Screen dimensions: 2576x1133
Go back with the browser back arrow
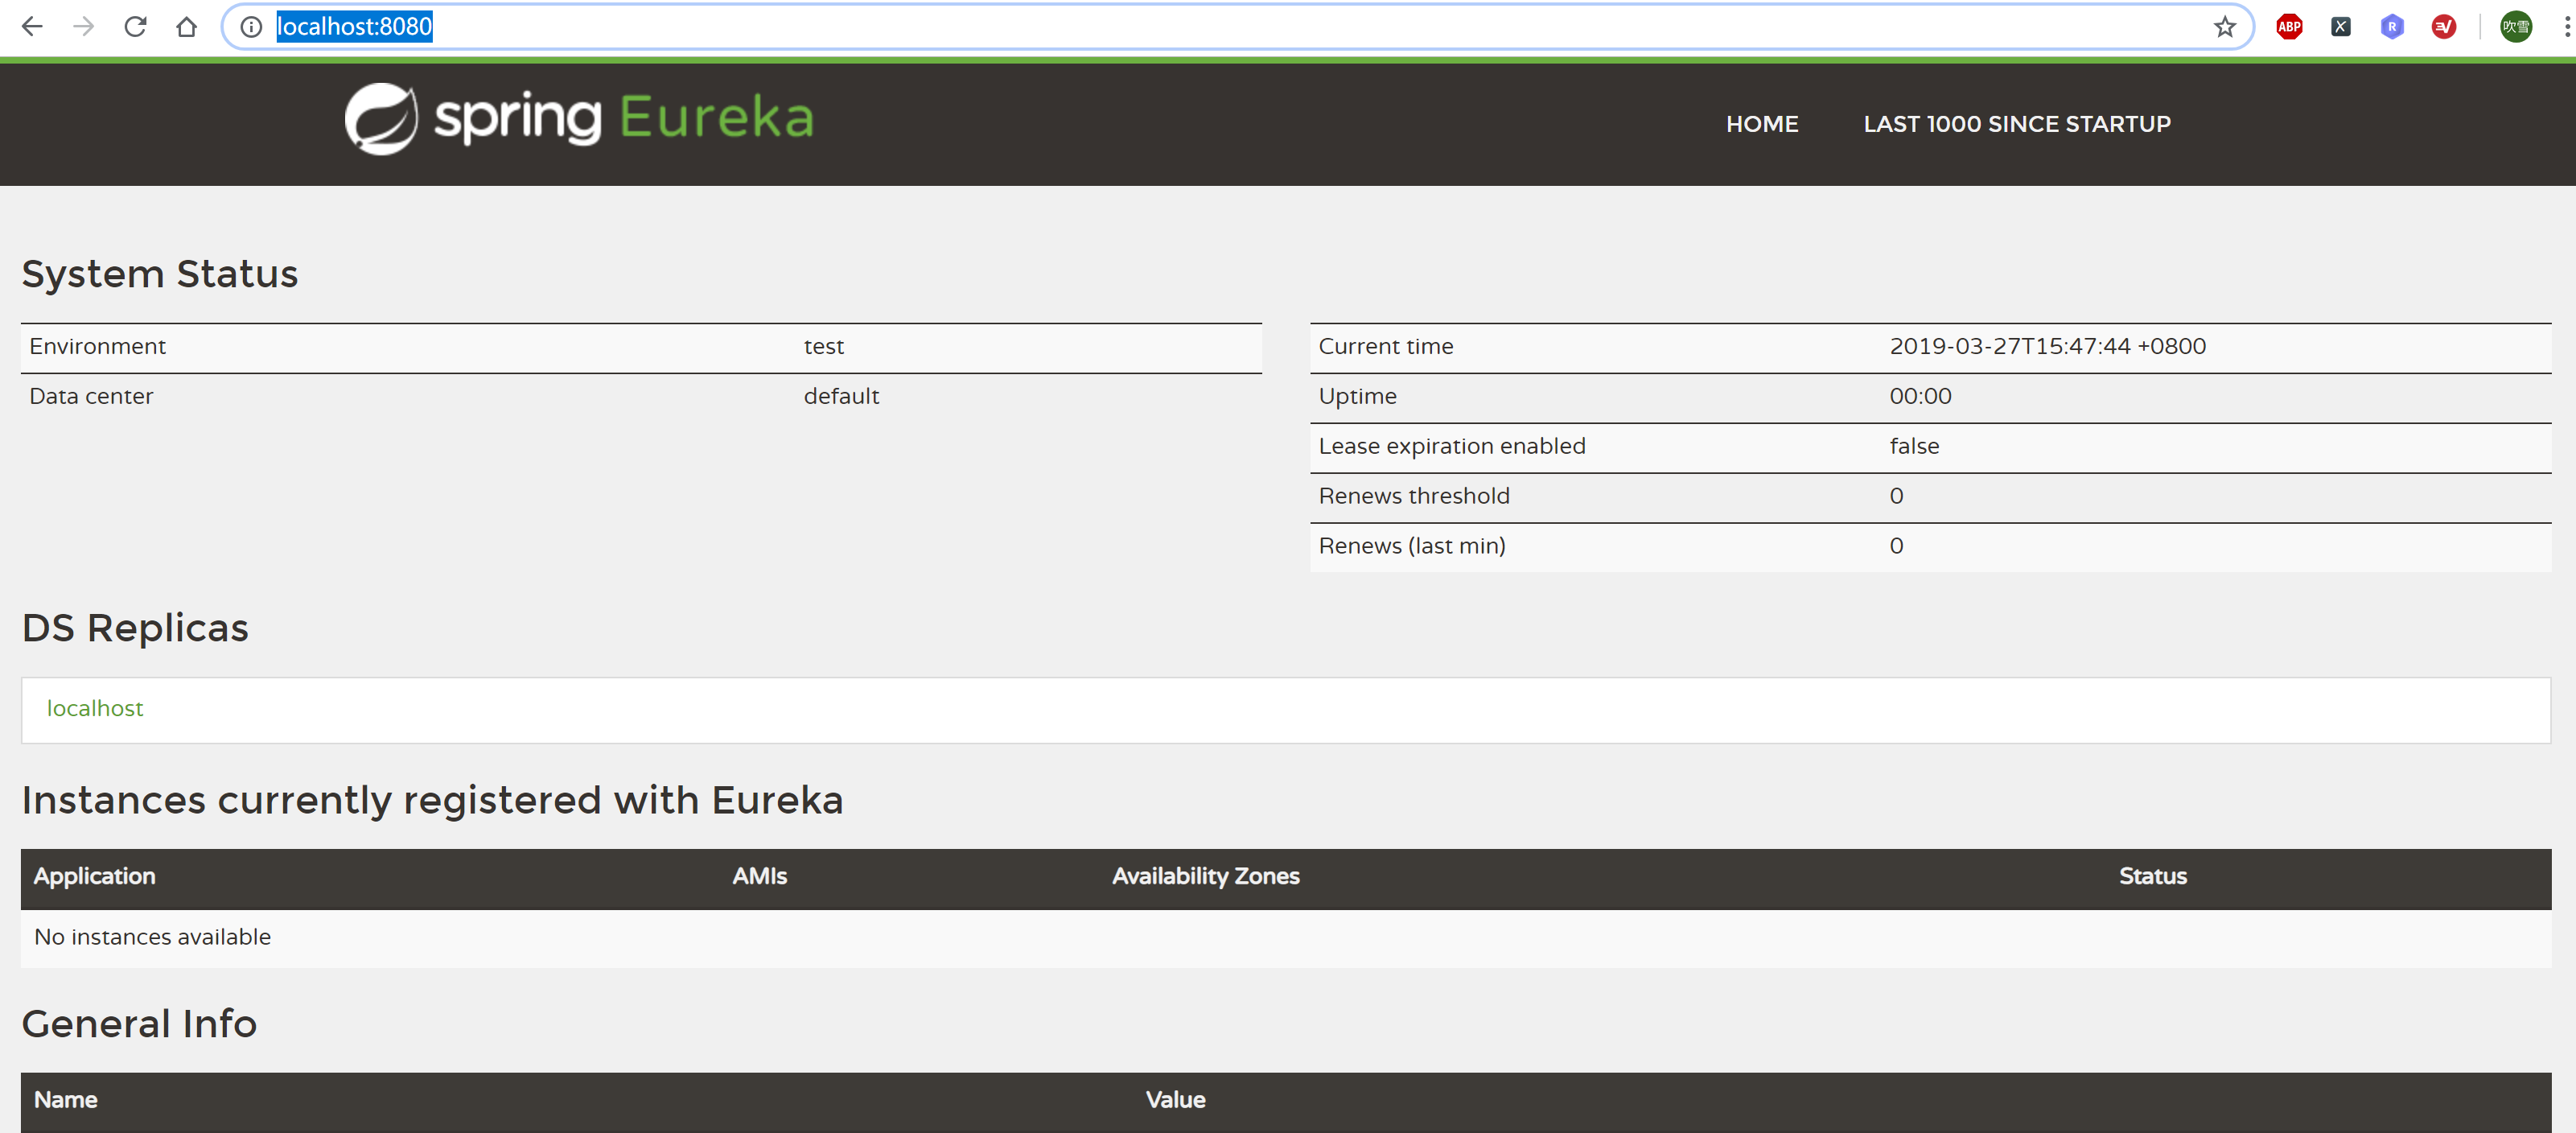click(x=32, y=27)
